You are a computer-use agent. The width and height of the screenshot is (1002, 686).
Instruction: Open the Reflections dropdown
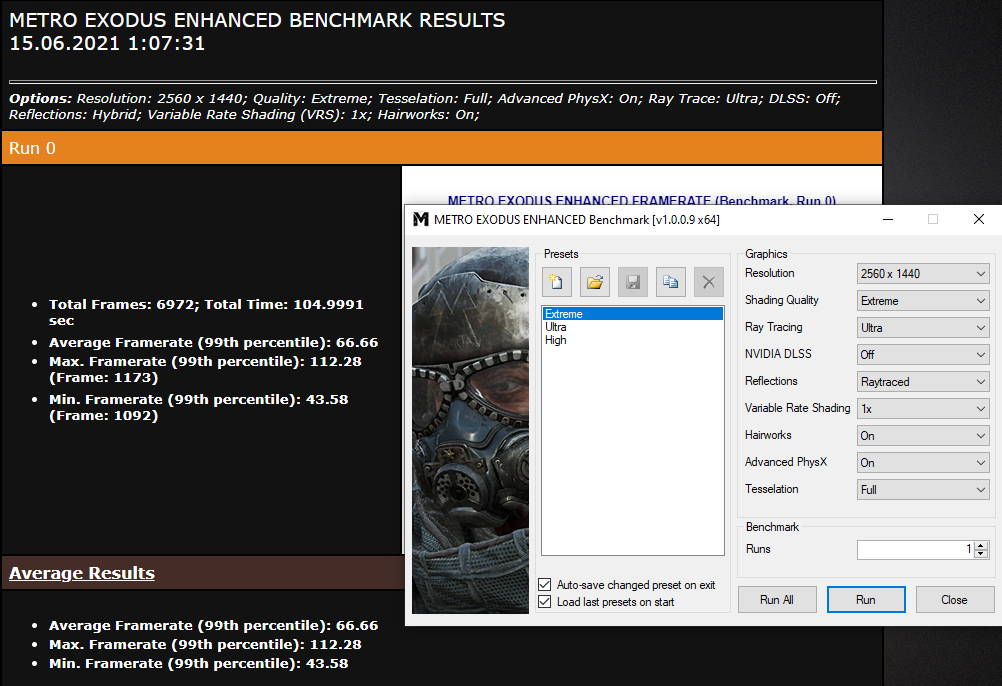[923, 382]
